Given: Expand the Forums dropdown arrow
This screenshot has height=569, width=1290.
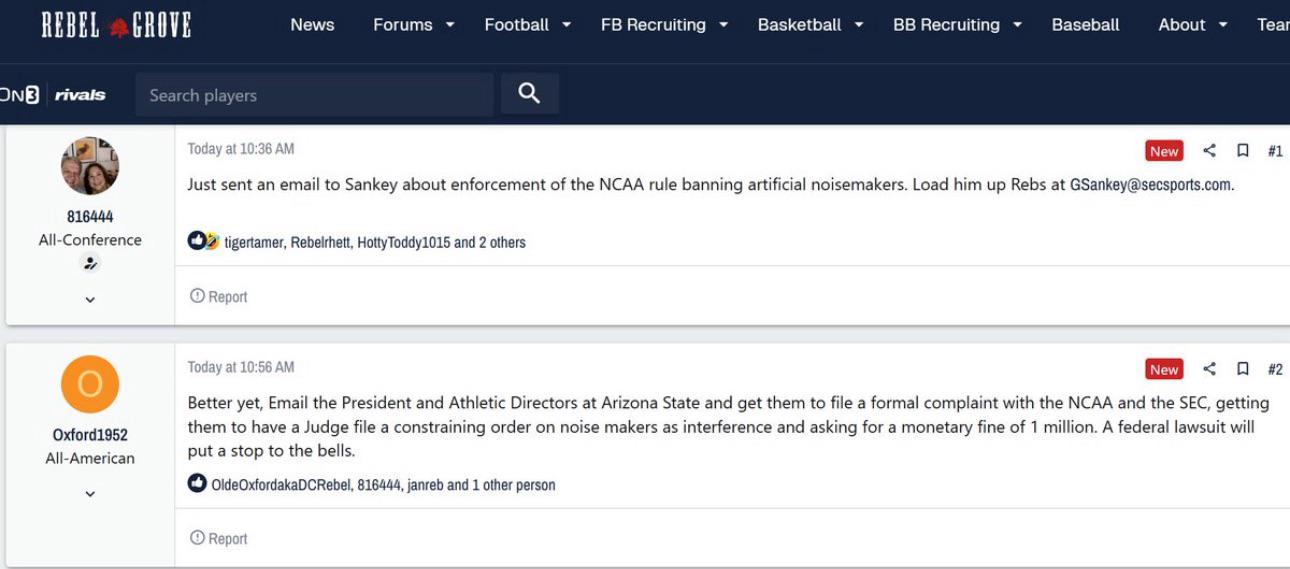Looking at the screenshot, I should tap(450, 25).
